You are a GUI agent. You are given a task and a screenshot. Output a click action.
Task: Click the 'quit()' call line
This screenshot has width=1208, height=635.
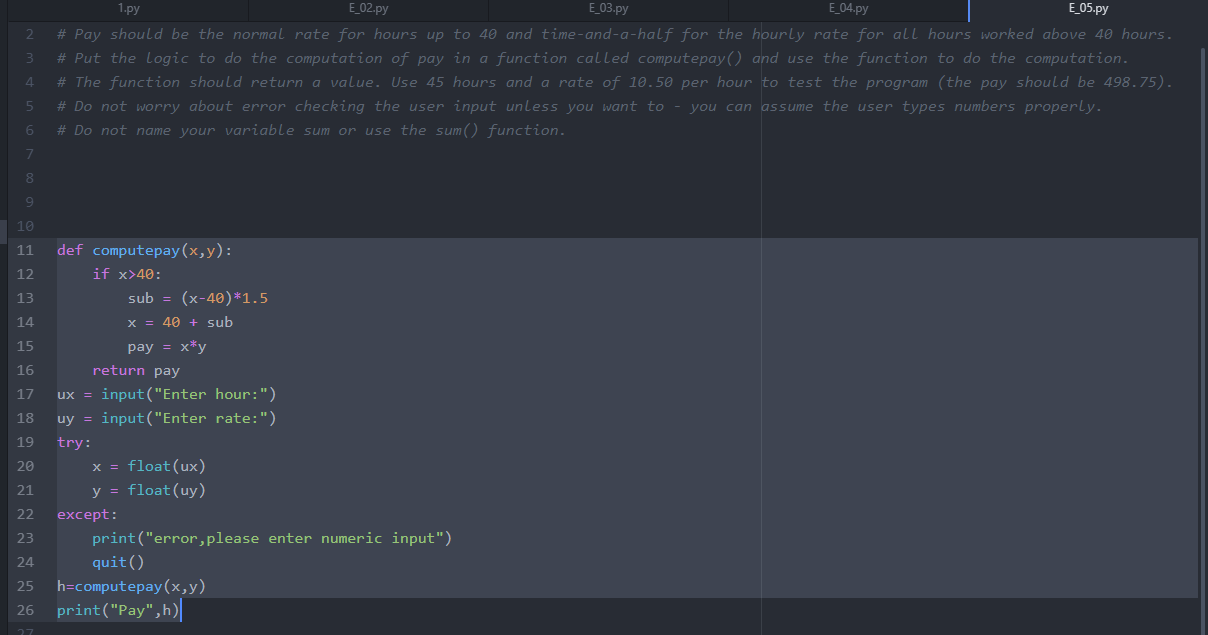118,562
